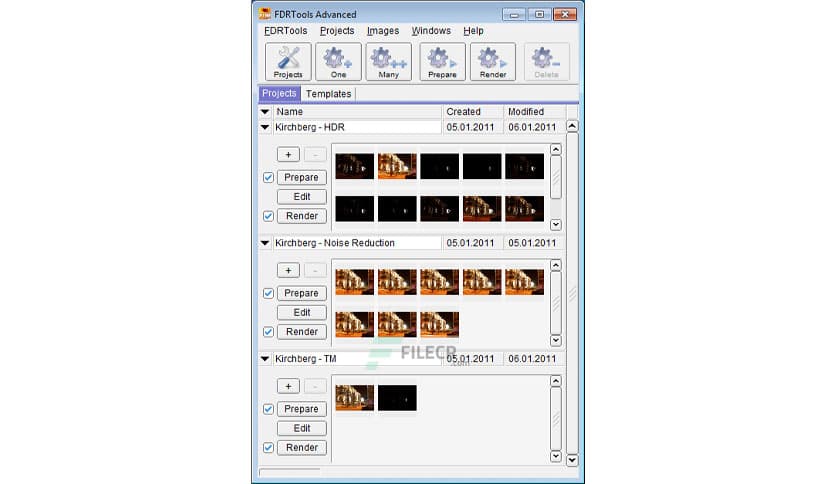Open the Help menu

tap(473, 31)
